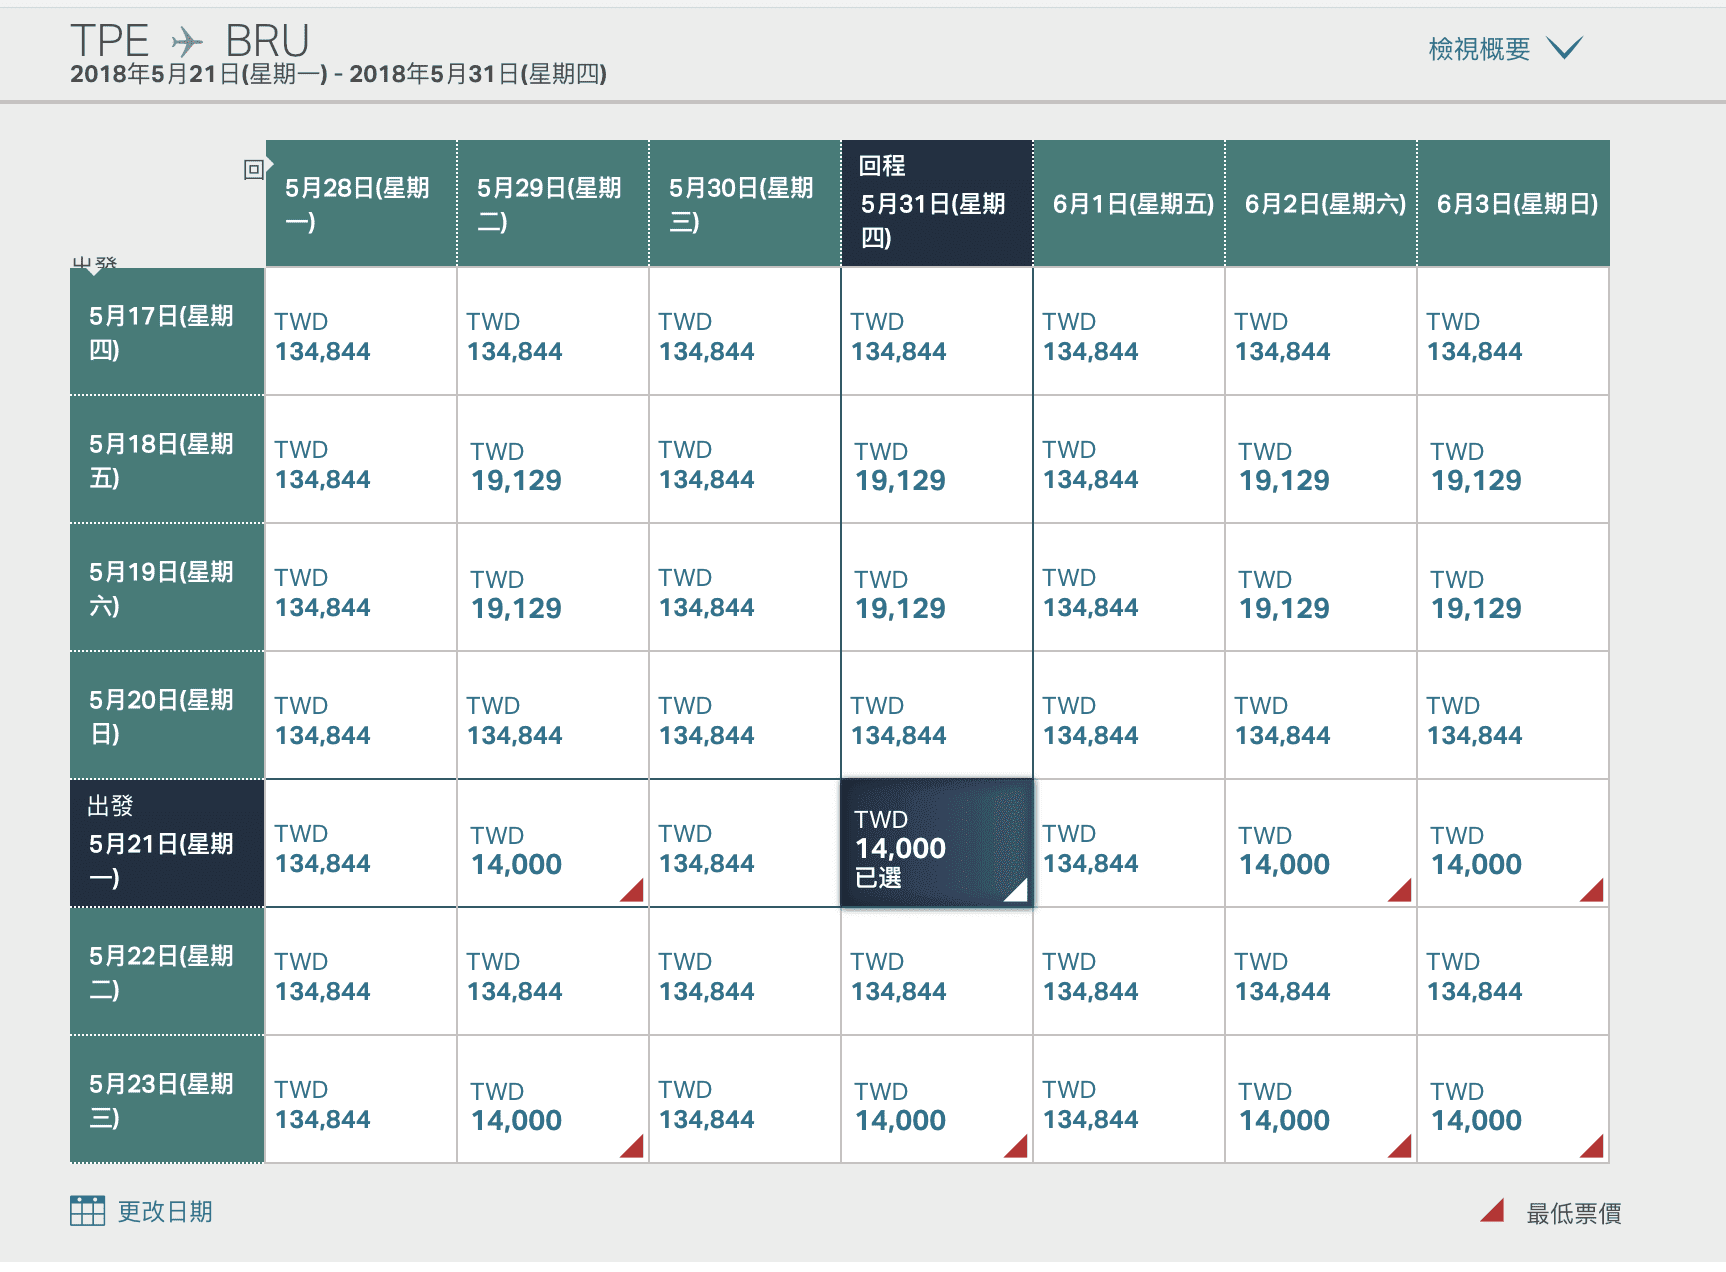Viewport: 1726px width, 1272px height.
Task: Expand the 檢視概要 summary chevron
Action: 1564,48
